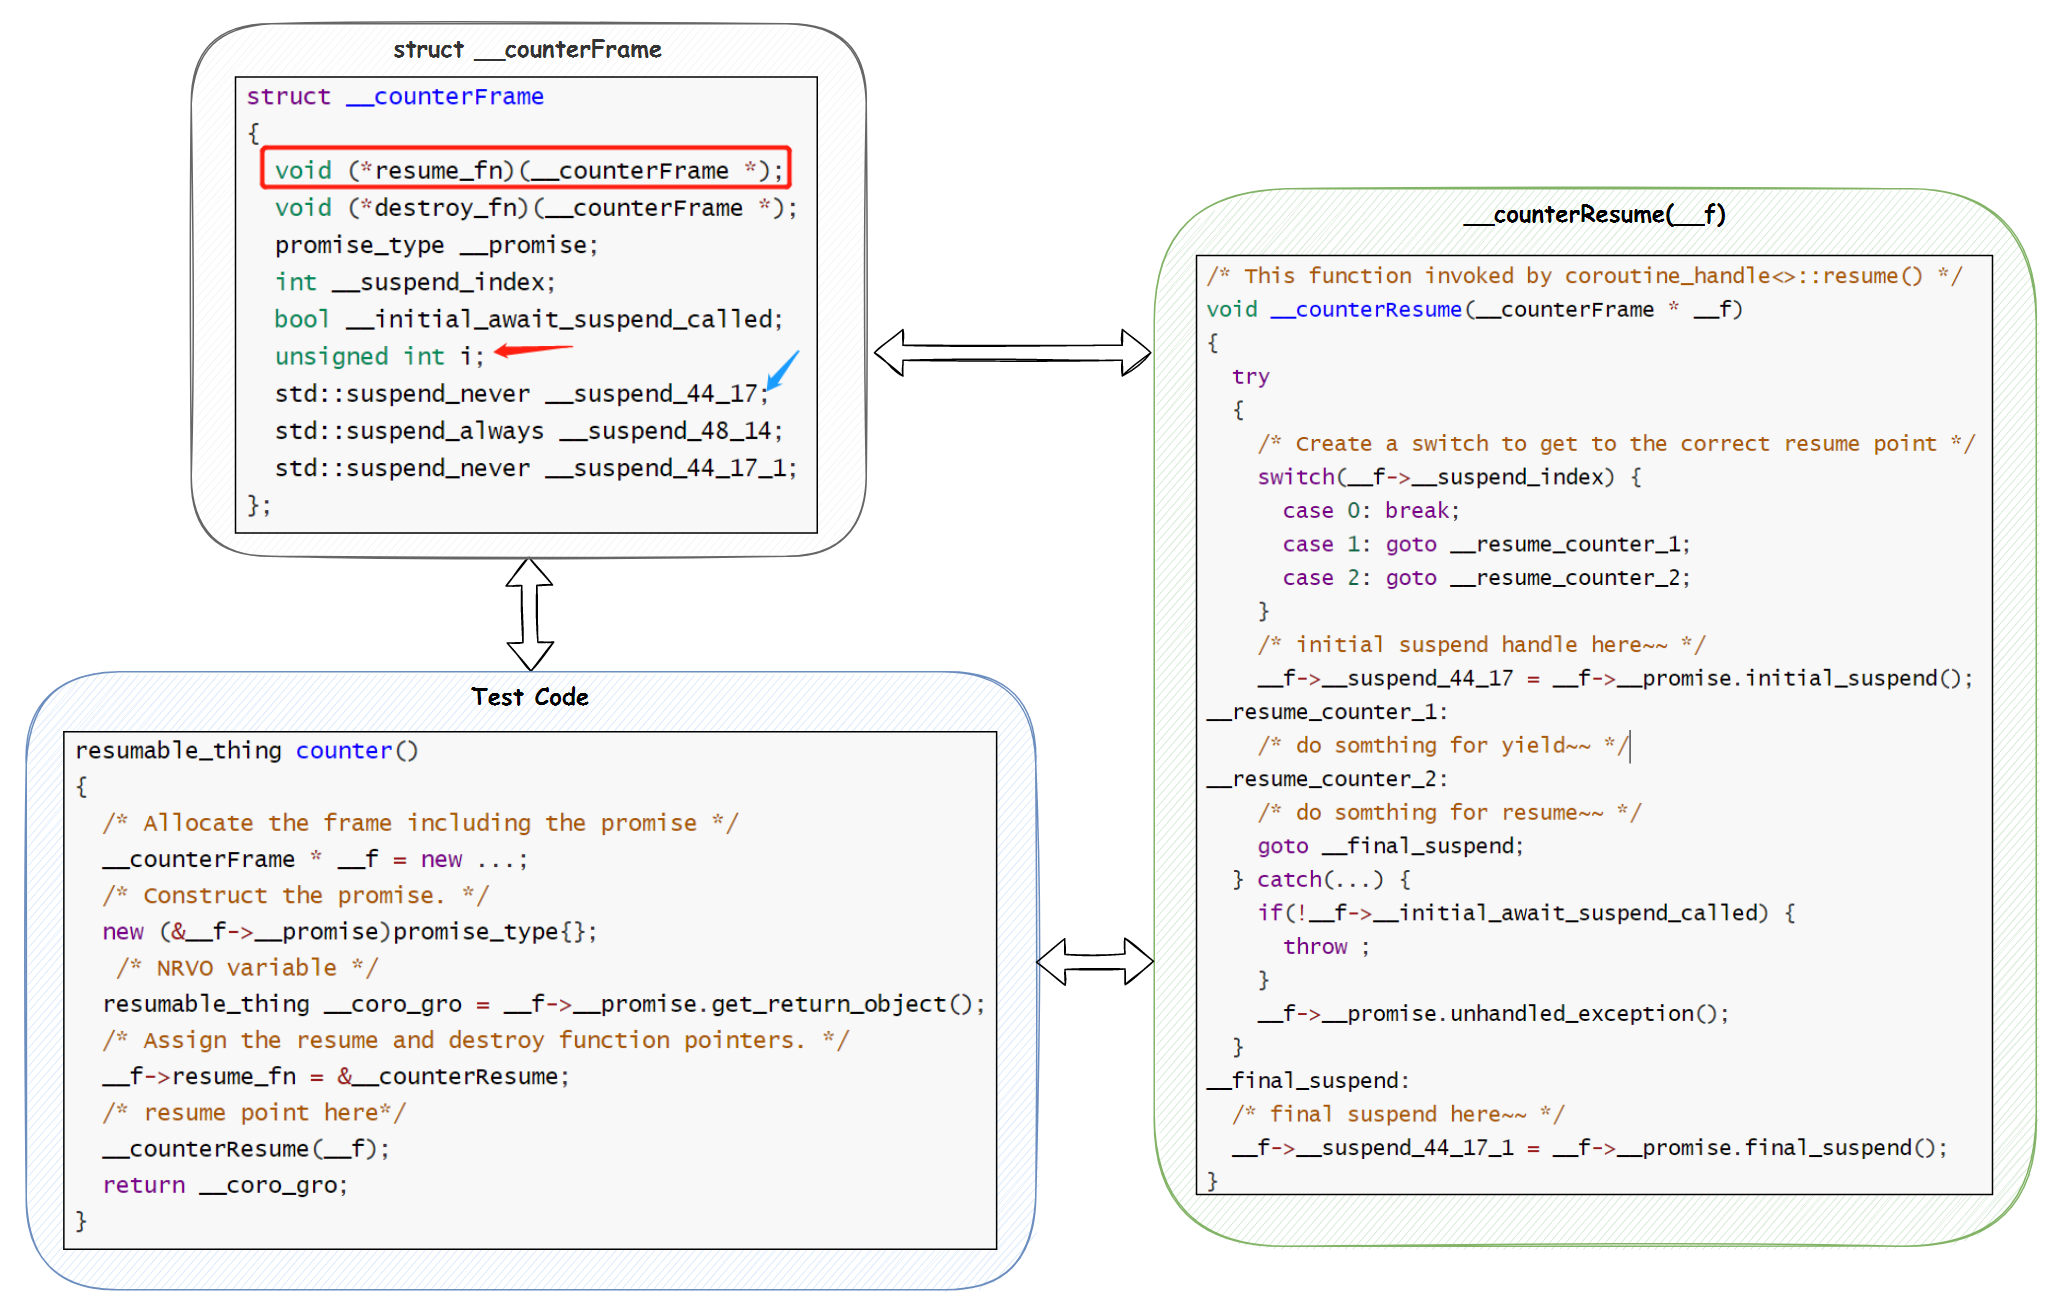This screenshot has height=1310, width=2057.
Task: Click the destroy_fn function pointer line
Action: tap(535, 207)
